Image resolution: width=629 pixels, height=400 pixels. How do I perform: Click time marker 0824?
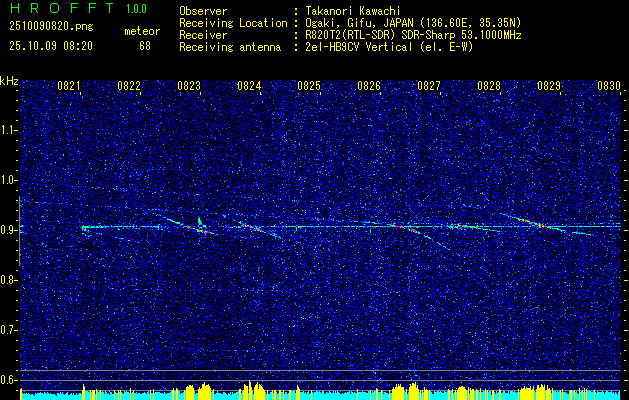click(249, 85)
